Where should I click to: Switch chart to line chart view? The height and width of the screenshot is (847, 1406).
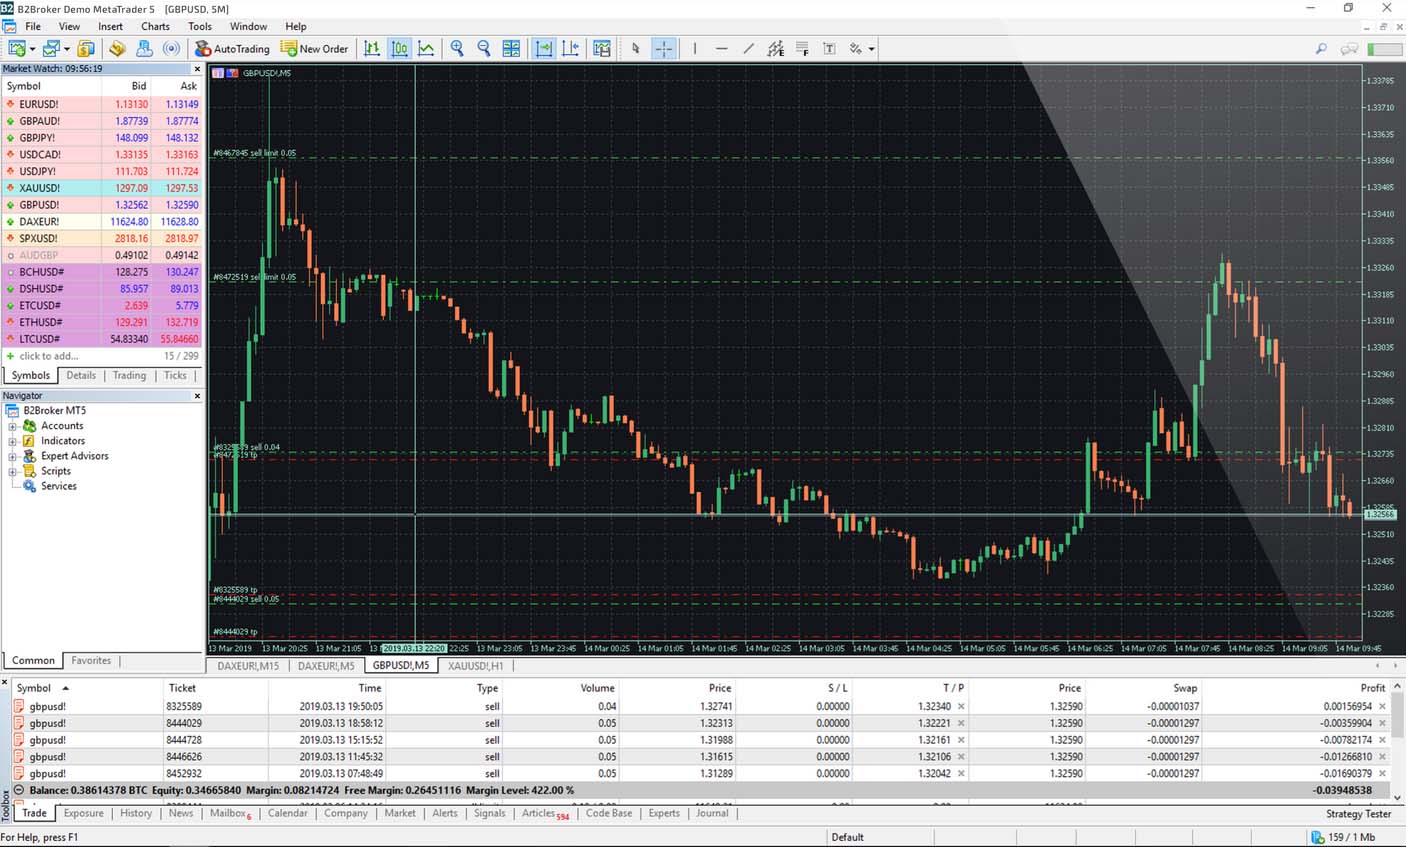[x=426, y=48]
